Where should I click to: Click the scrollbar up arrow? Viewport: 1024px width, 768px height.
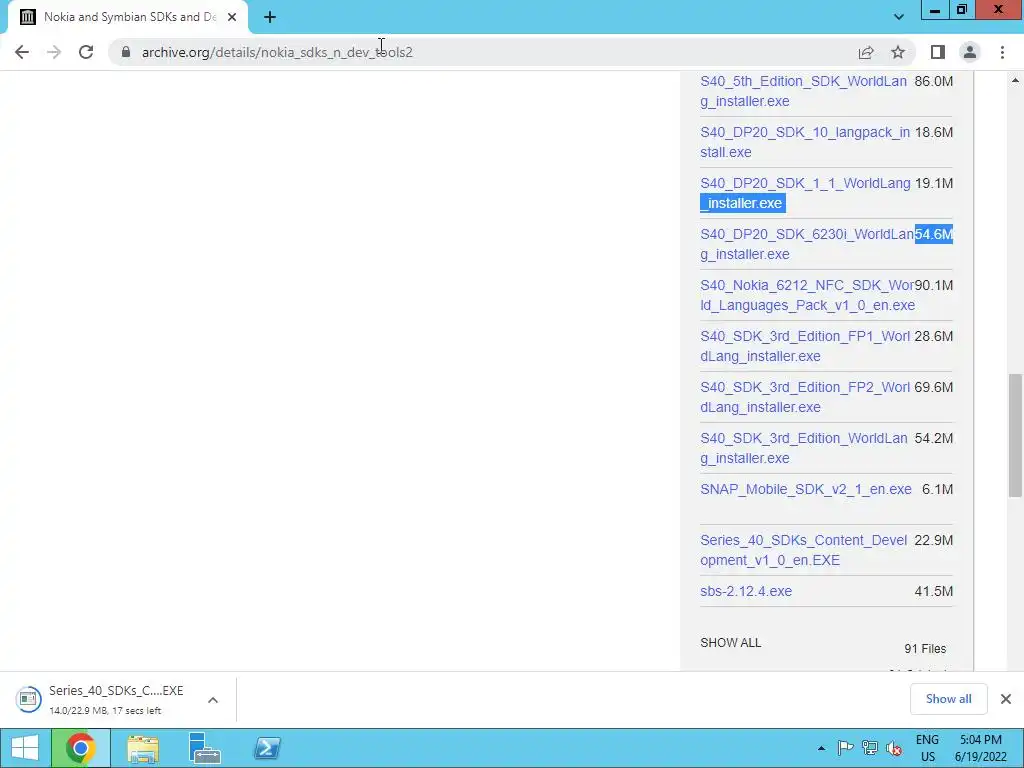click(x=1015, y=80)
